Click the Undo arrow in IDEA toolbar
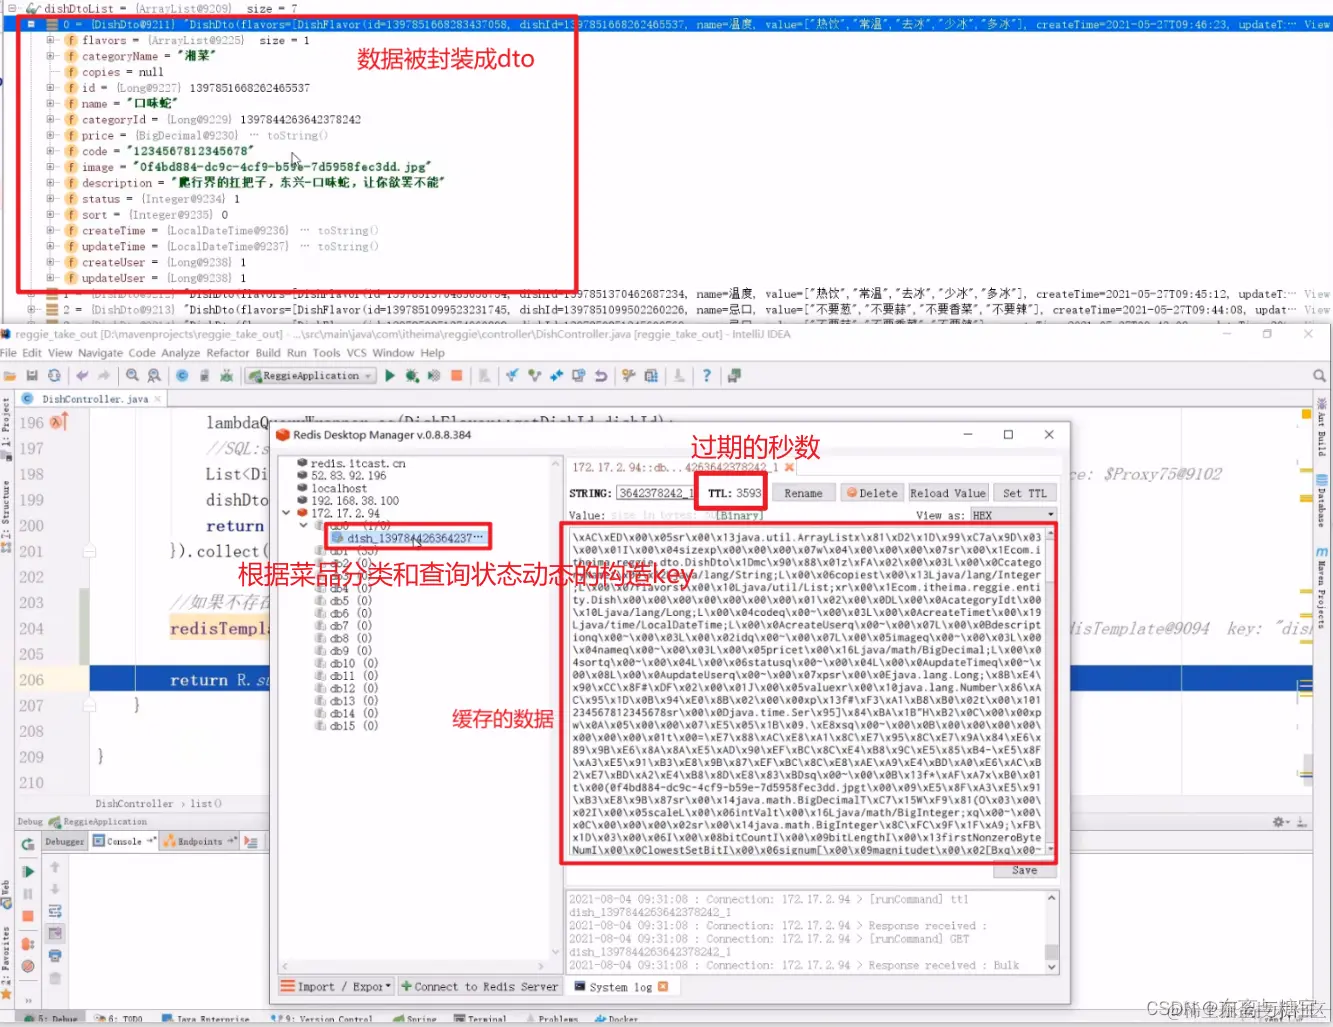Viewport: 1333px width, 1027px height. 82,376
